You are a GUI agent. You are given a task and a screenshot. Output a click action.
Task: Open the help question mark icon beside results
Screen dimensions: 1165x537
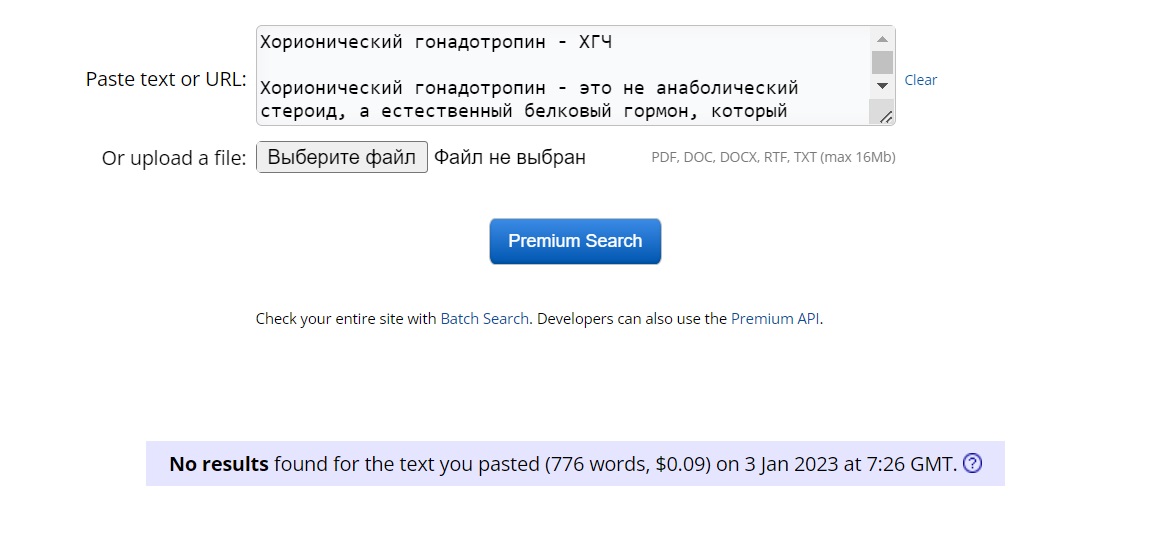point(972,463)
